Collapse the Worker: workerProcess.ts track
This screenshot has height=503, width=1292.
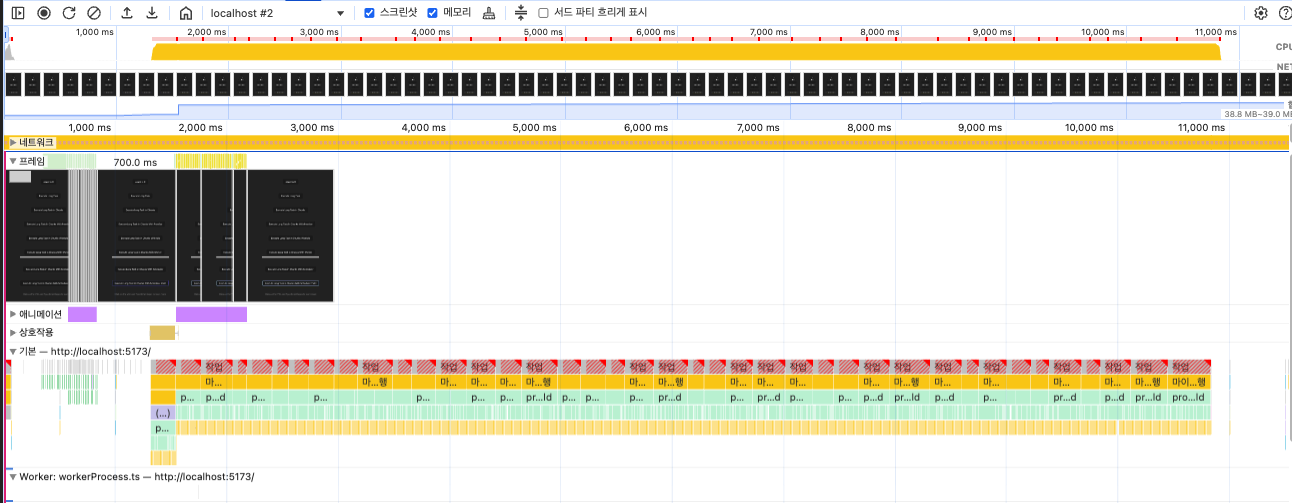(13, 477)
